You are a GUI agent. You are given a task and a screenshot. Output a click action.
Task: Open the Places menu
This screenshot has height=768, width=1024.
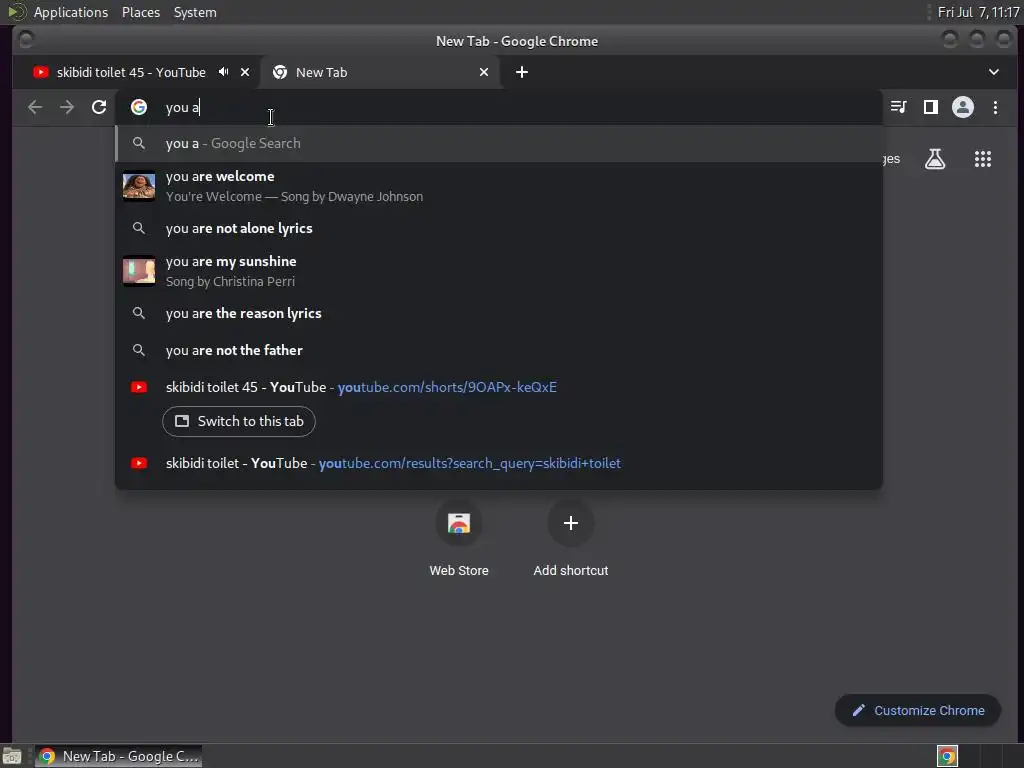[x=141, y=12]
